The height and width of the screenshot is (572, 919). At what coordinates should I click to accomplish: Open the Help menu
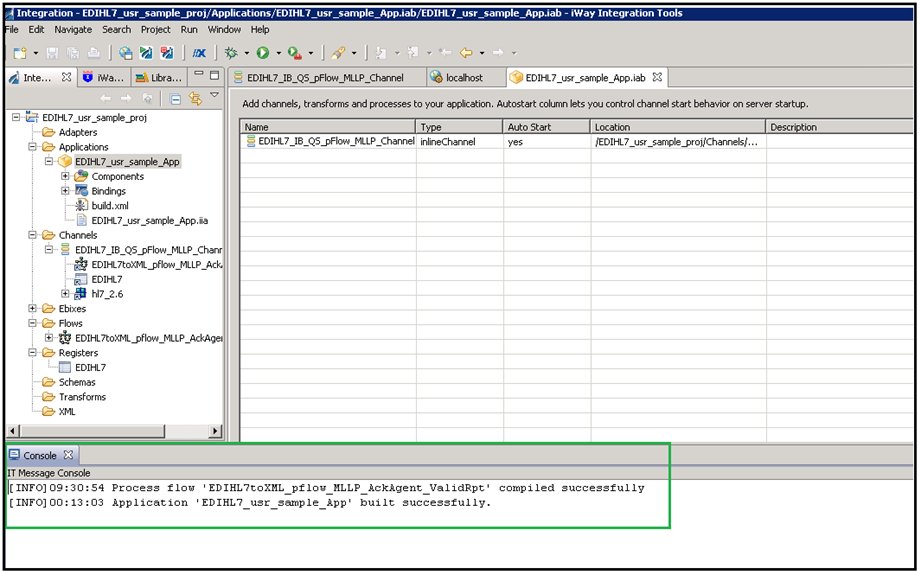point(260,29)
